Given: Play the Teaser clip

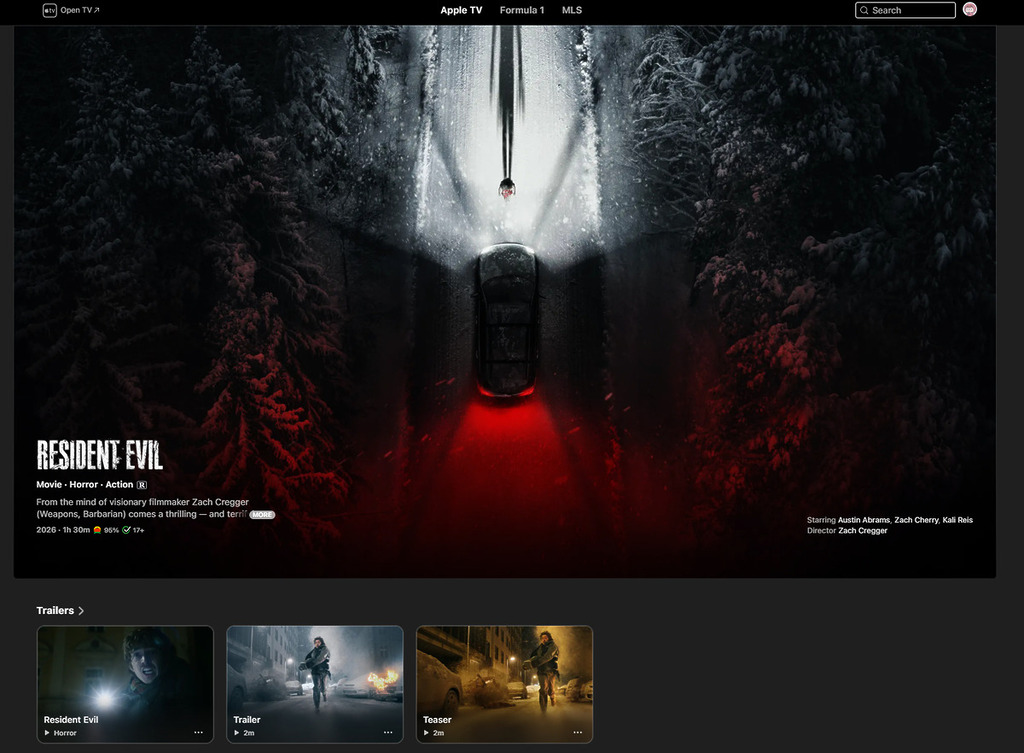Looking at the screenshot, I should click(426, 733).
